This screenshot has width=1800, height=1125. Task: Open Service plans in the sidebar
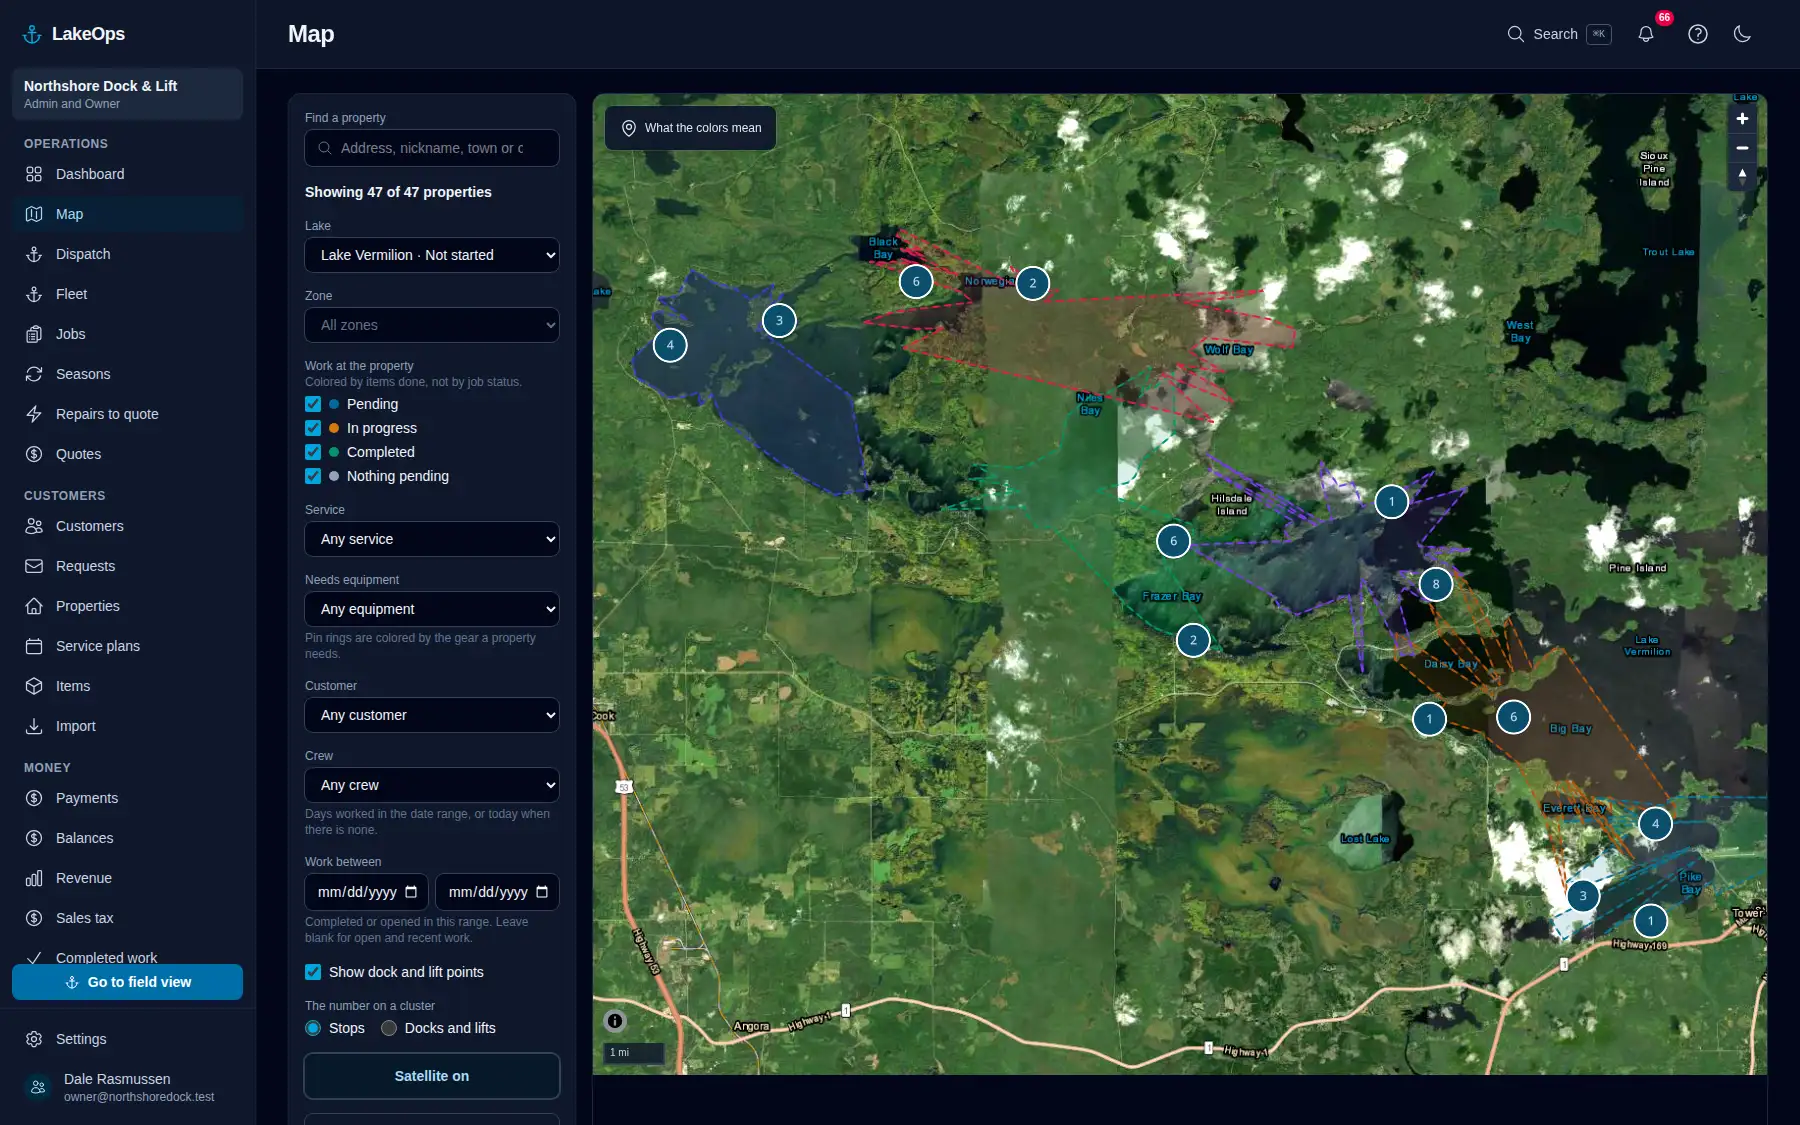pos(127,646)
